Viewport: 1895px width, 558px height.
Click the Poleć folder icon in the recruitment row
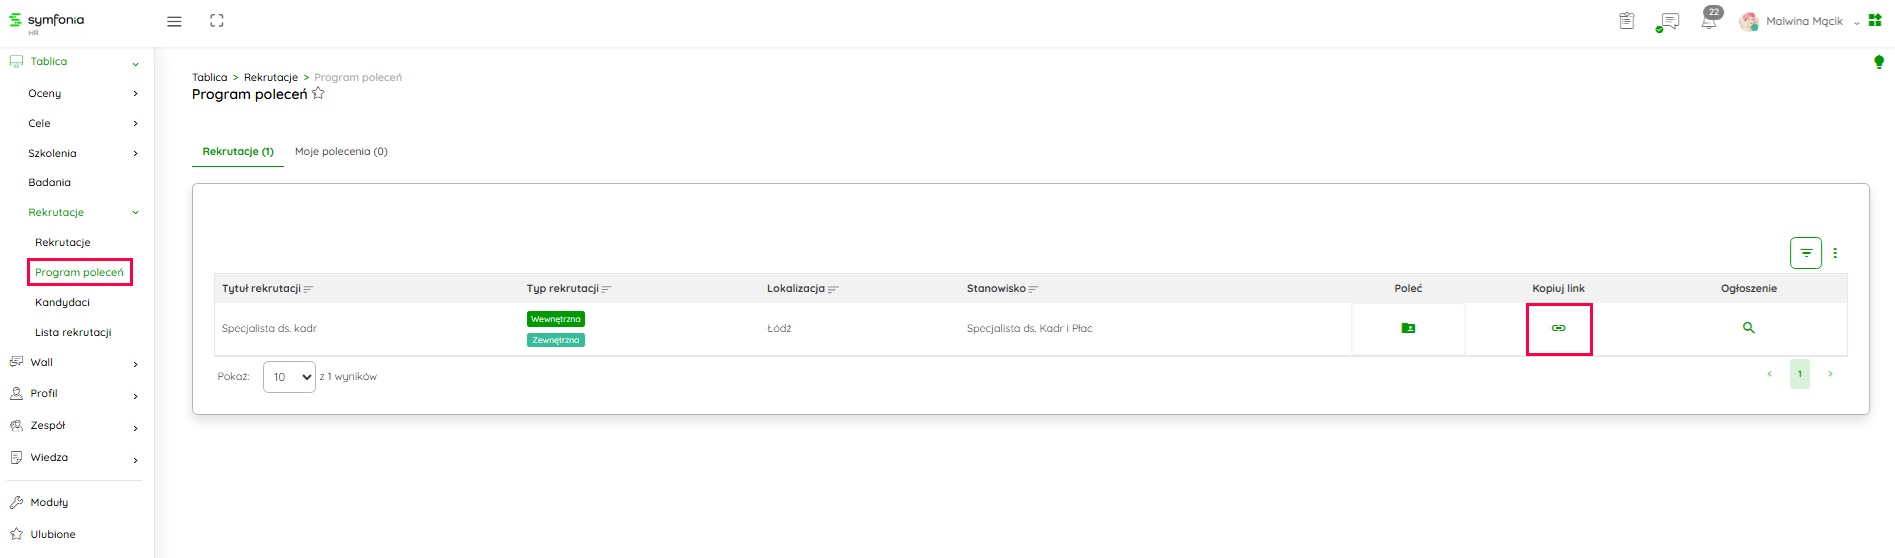tap(1408, 328)
